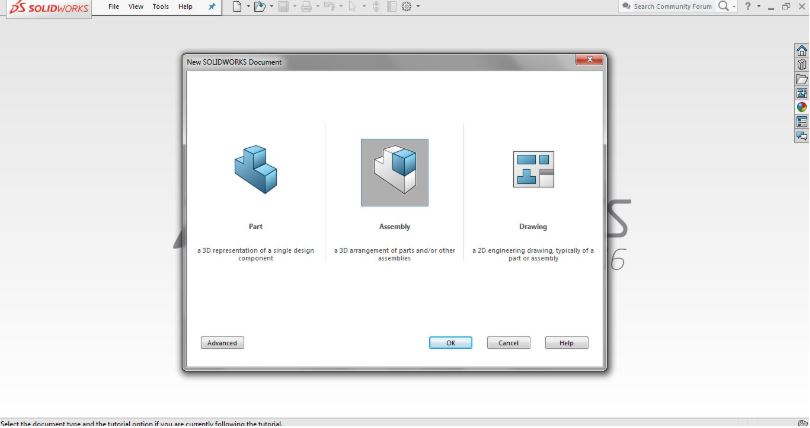
Task: Click the File Properties toolbar icon
Action: click(x=392, y=7)
